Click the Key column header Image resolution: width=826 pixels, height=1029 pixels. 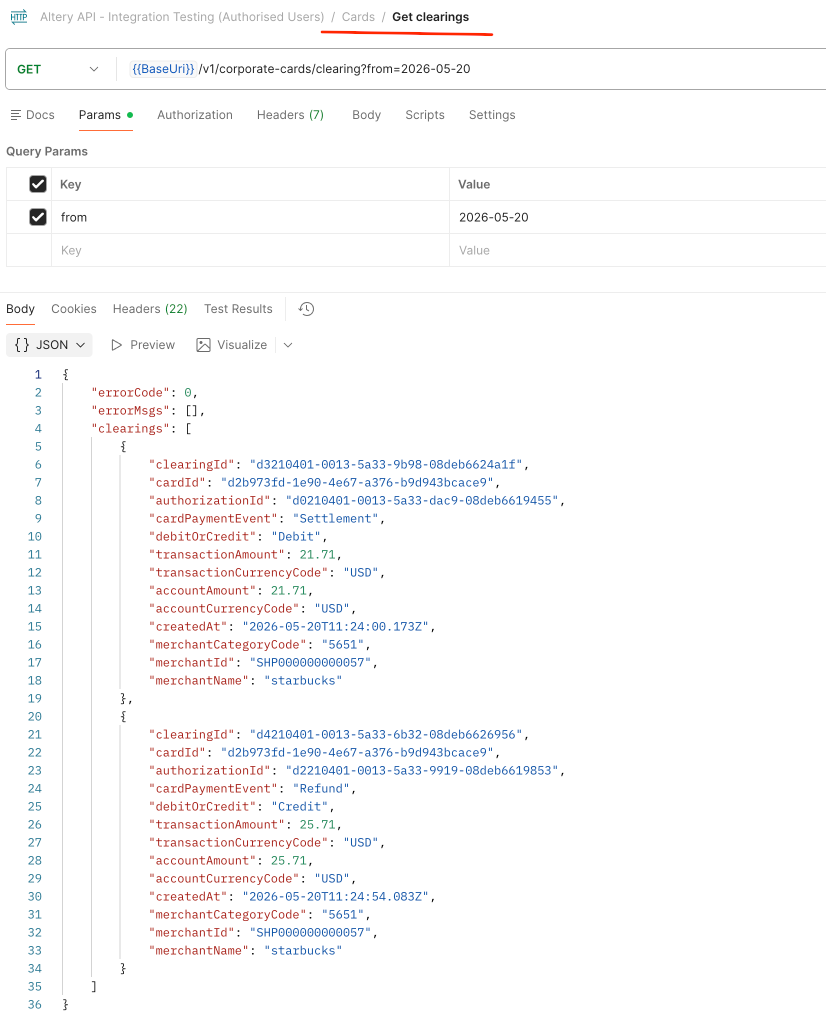pos(70,184)
